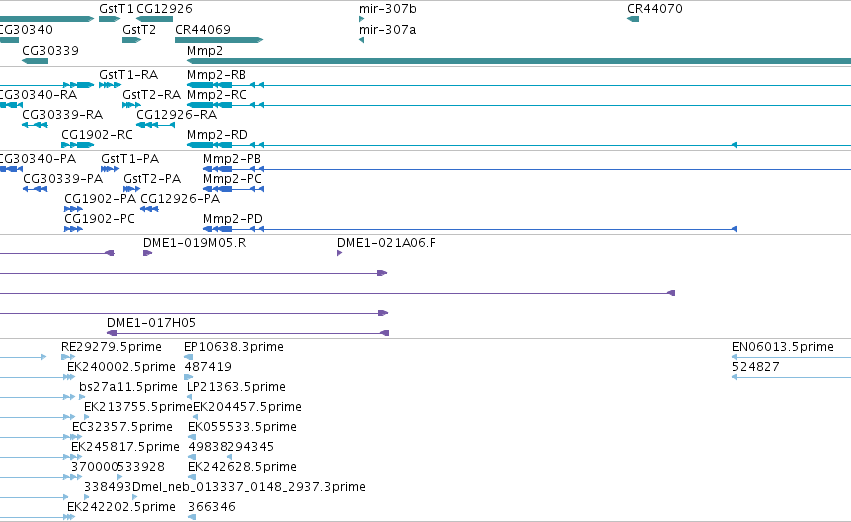Select the CG12926 gene label

tap(164, 9)
